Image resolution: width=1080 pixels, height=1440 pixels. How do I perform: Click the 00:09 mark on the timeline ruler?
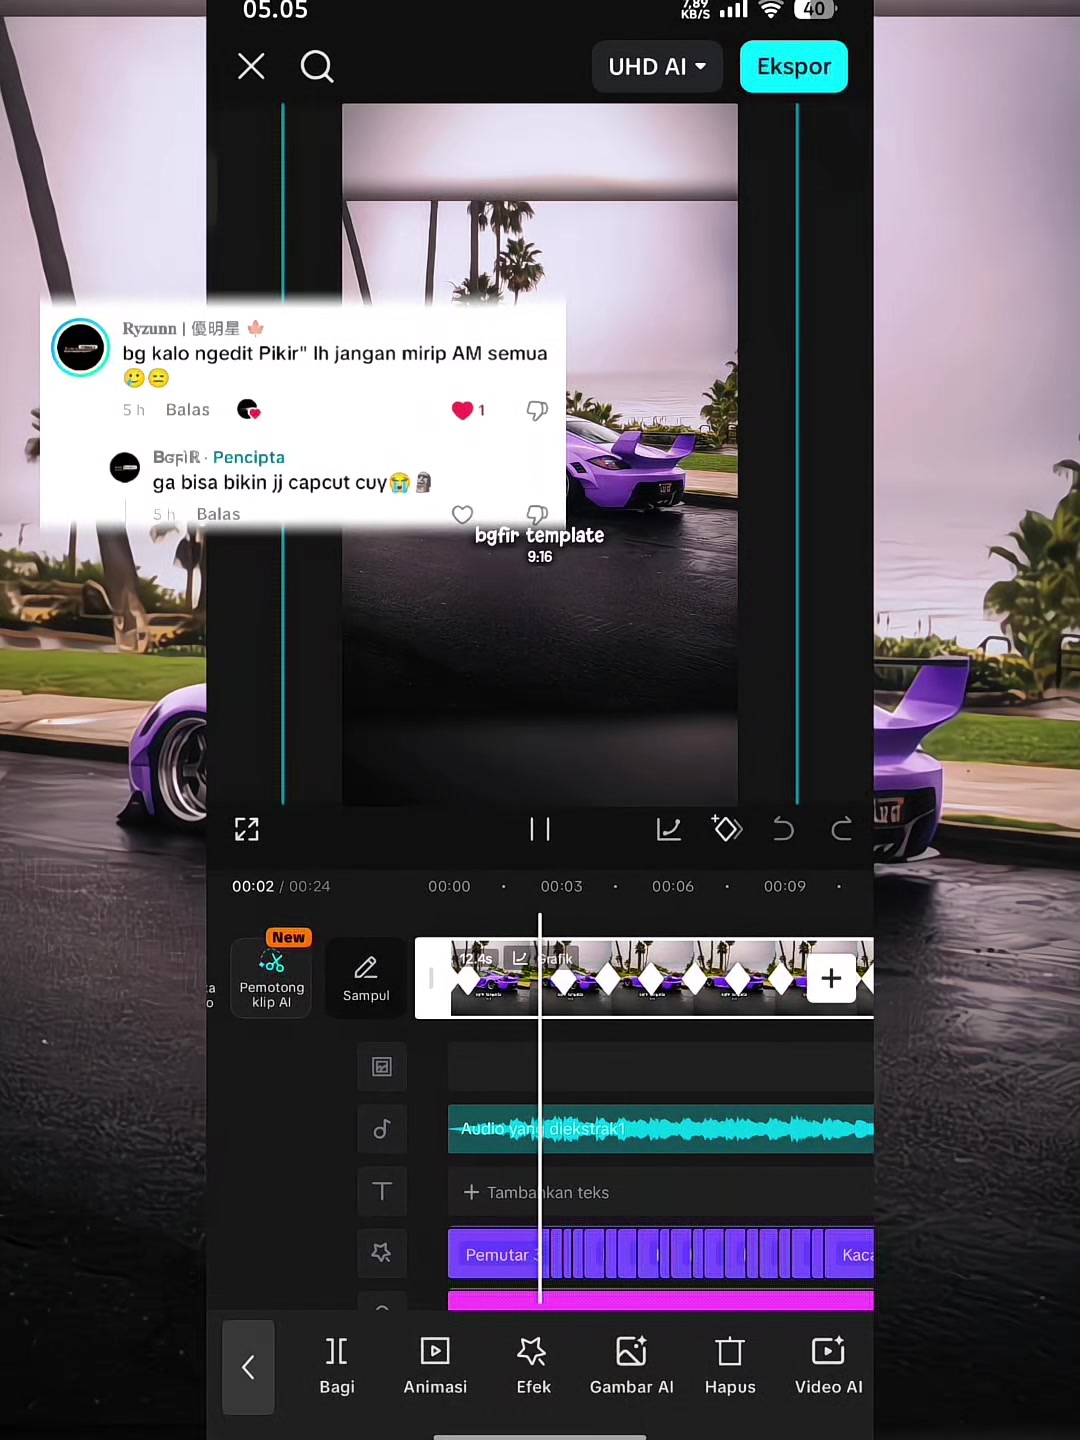[785, 887]
